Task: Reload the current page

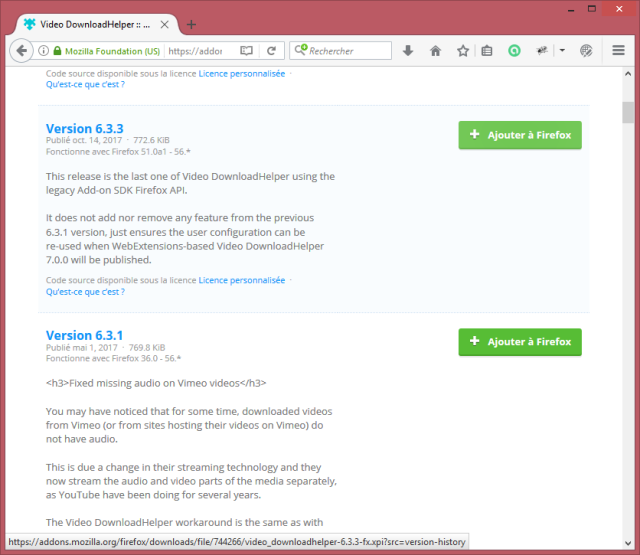Action: point(271,51)
